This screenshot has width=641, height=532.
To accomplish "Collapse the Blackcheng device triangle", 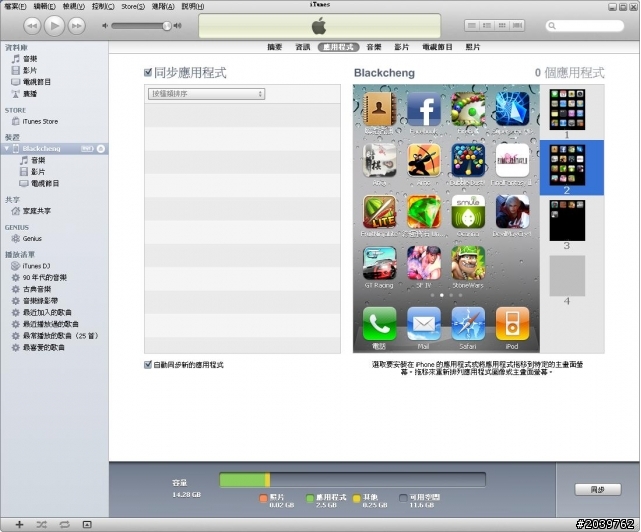I will pos(7,148).
